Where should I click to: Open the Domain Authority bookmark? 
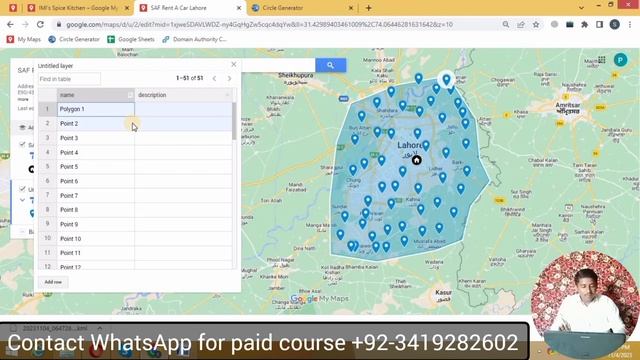pyautogui.click(x=194, y=40)
